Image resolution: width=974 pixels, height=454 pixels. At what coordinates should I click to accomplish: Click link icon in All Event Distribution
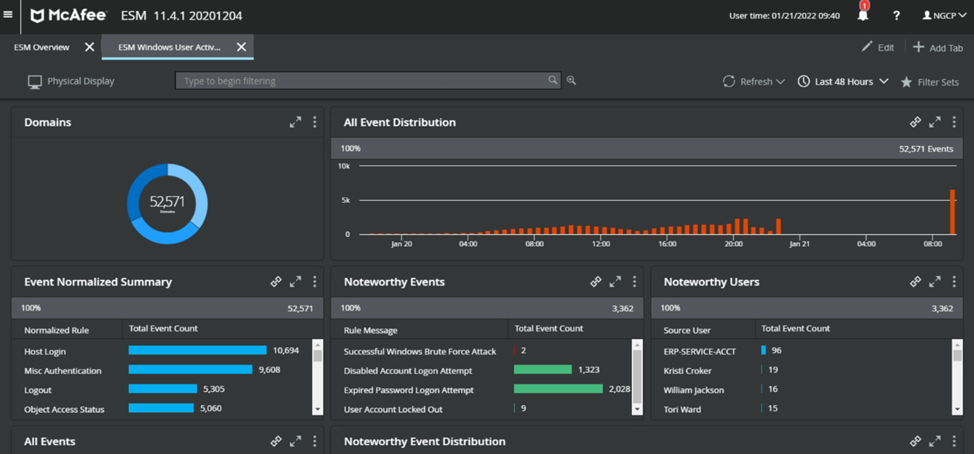tap(915, 122)
